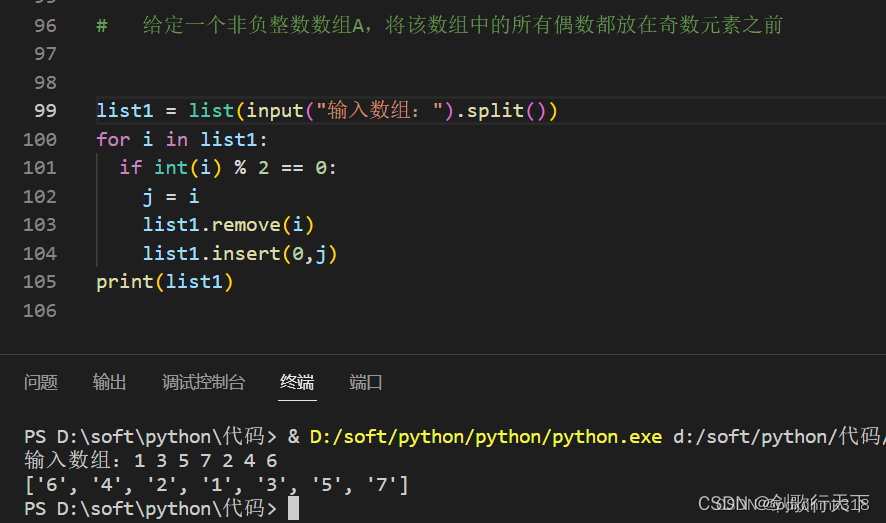Image resolution: width=886 pixels, height=523 pixels.
Task: Click the list1 variable on line 99
Action: [125, 110]
